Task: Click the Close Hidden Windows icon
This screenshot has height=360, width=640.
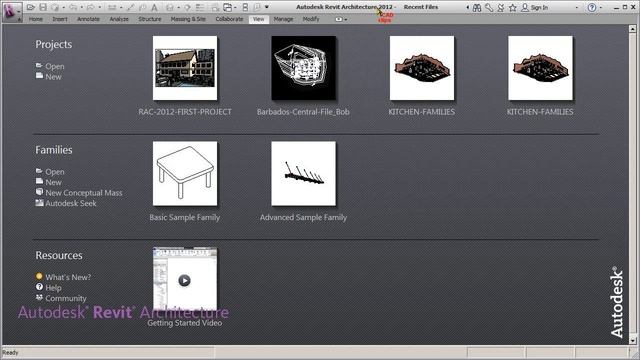Action: click(215, 8)
